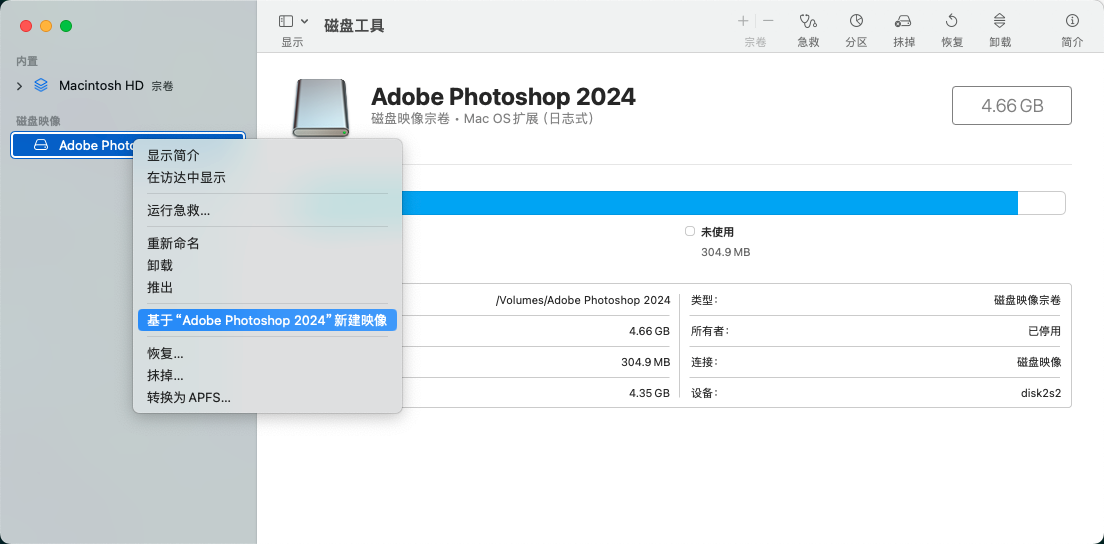Click the 304.9 MB under 未使用 legend

(726, 251)
